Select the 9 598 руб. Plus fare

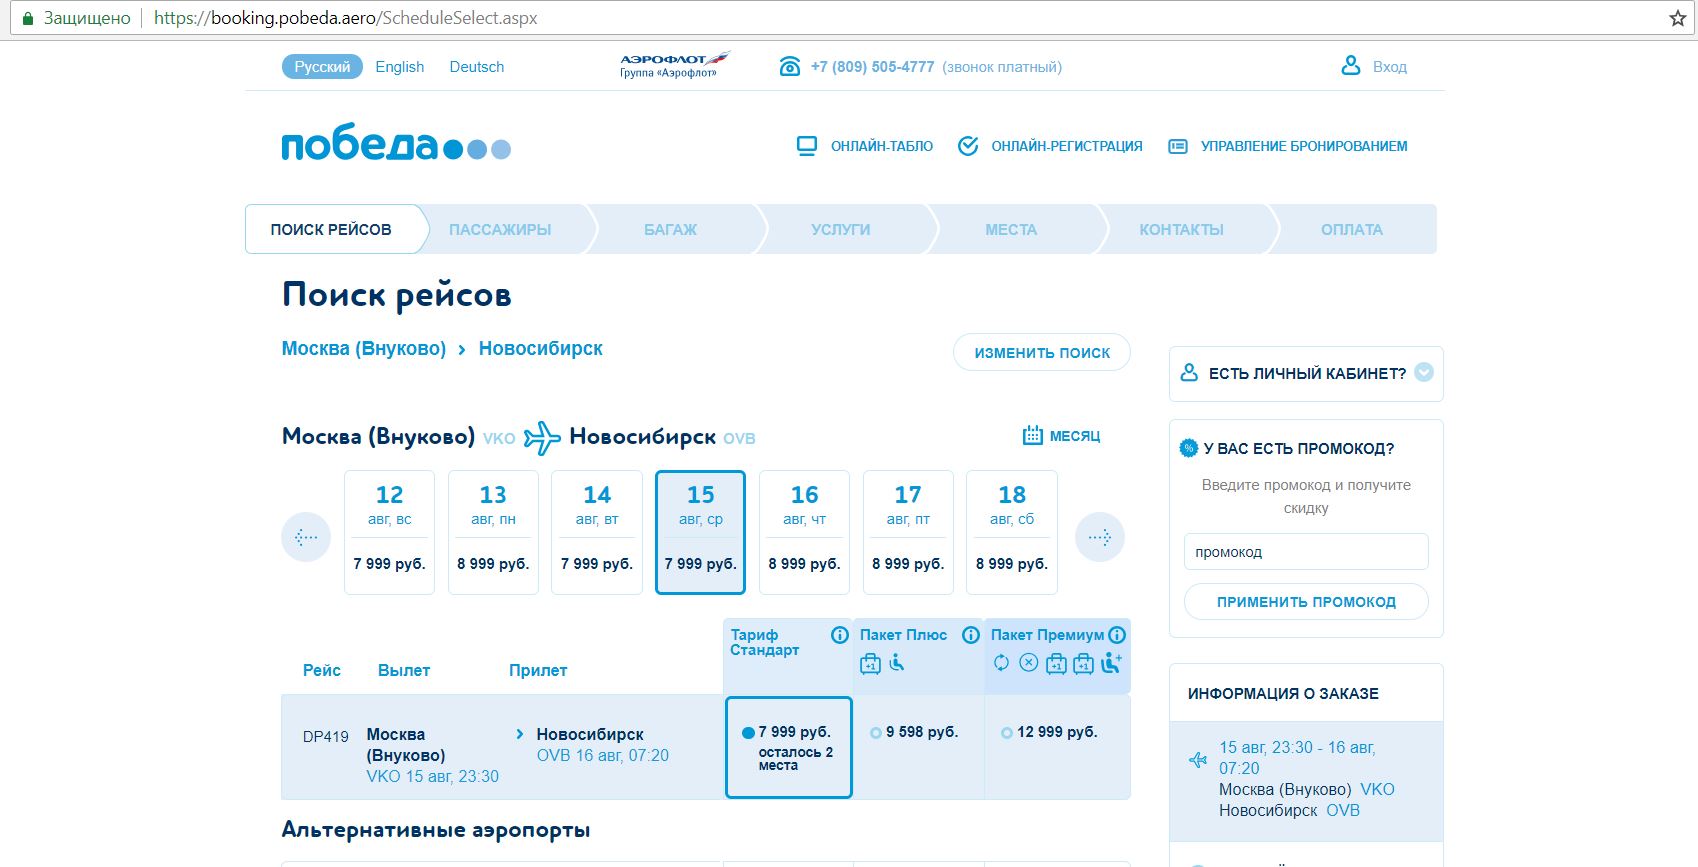pos(876,733)
